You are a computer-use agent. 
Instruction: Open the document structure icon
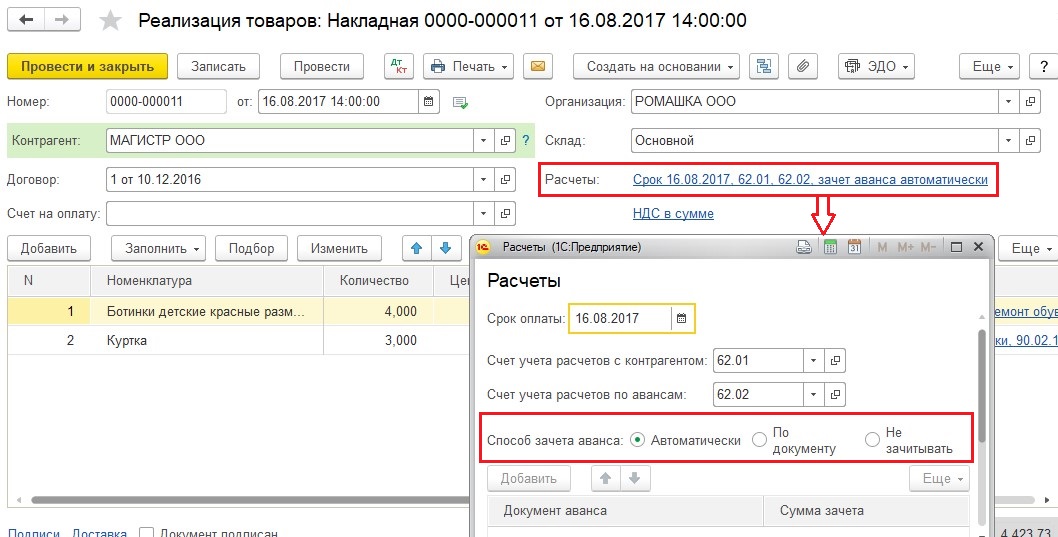(x=764, y=66)
